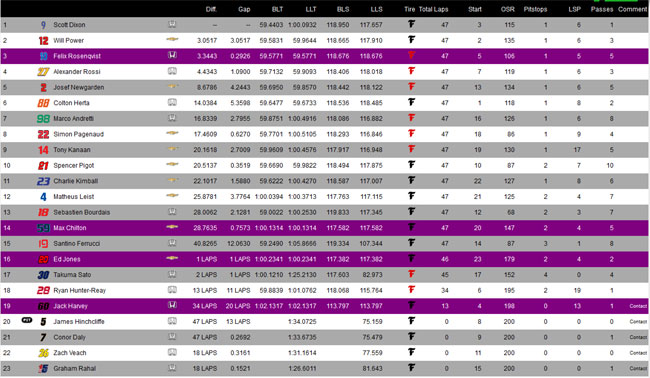Click the PIT badge beside James Hinchcliffe
The image size is (650, 378).
27,320
